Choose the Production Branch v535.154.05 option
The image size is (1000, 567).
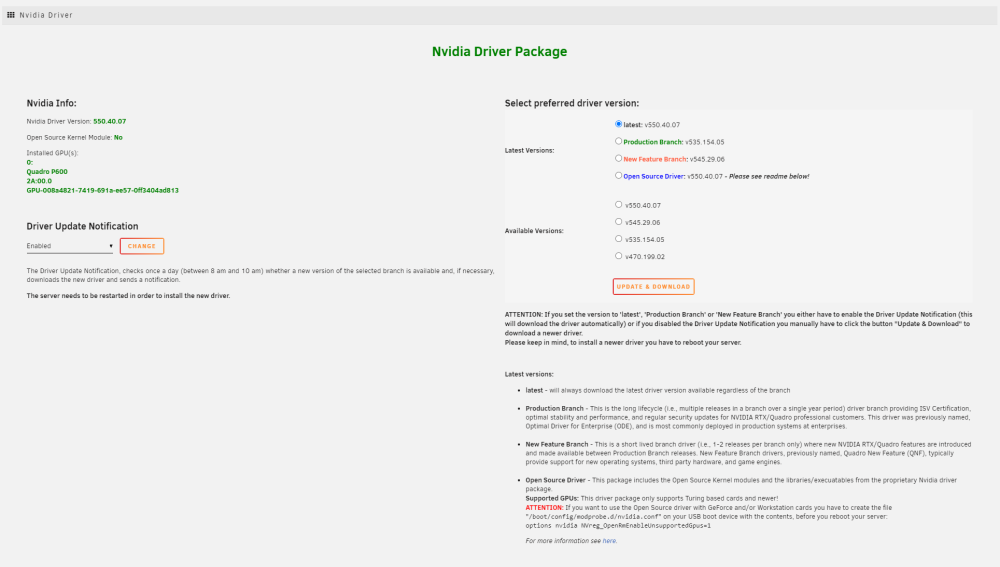618,141
